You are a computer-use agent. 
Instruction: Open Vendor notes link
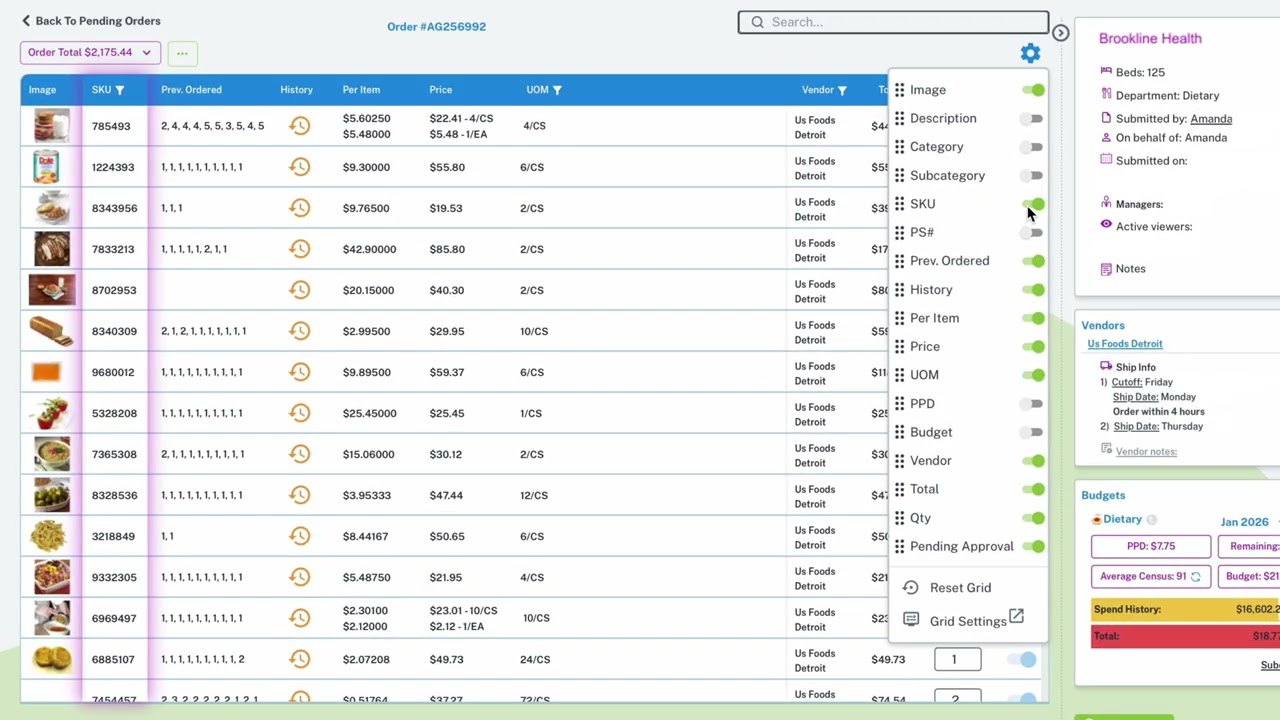1146,452
